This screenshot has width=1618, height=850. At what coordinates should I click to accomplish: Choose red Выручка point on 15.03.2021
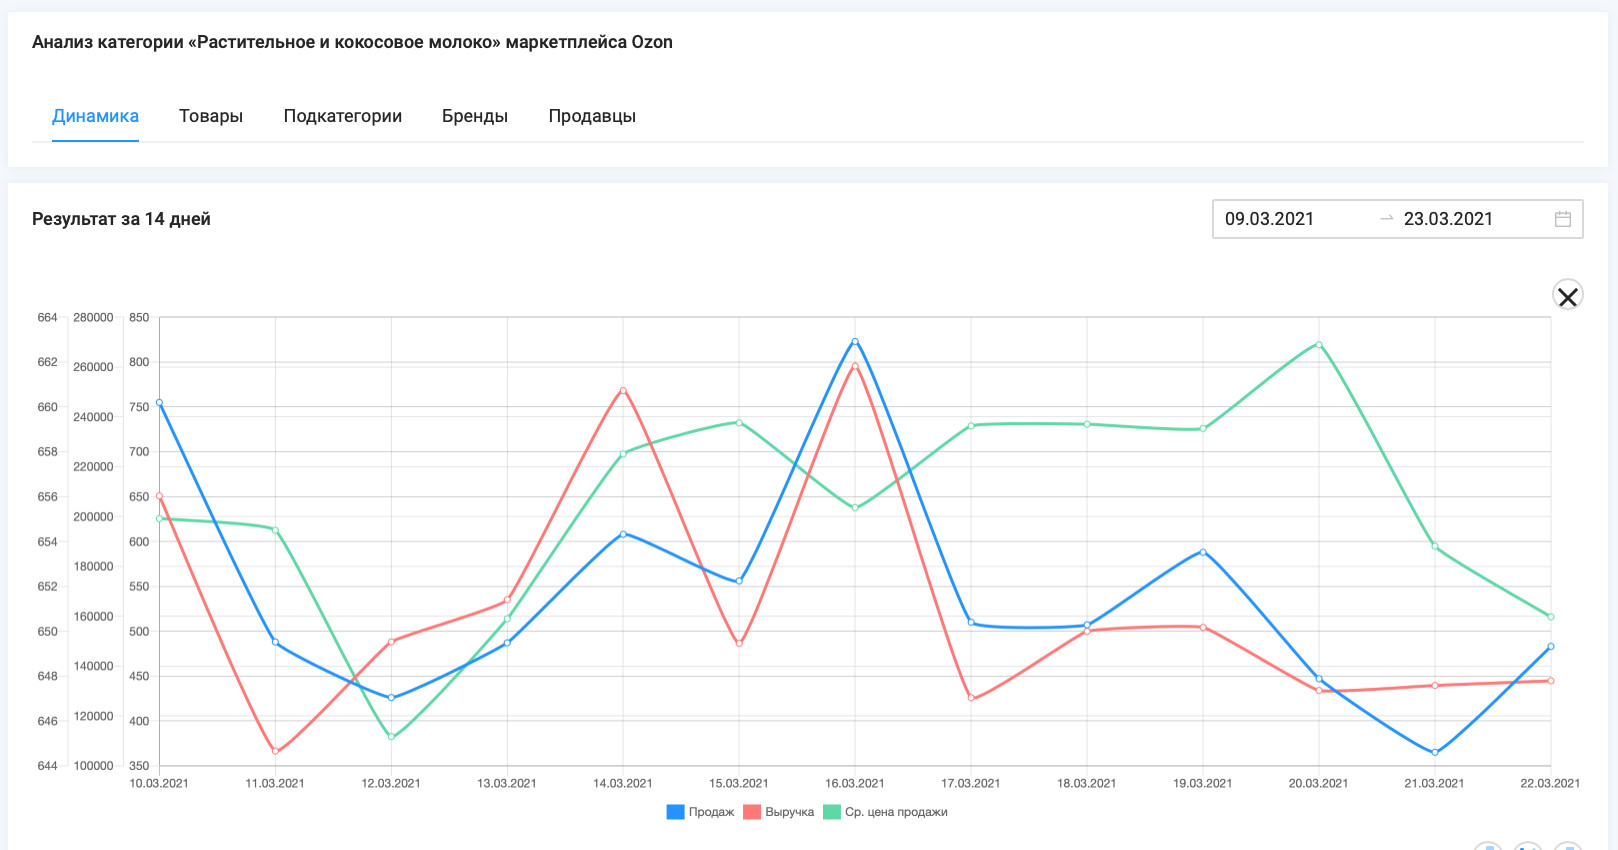pyautogui.click(x=739, y=643)
